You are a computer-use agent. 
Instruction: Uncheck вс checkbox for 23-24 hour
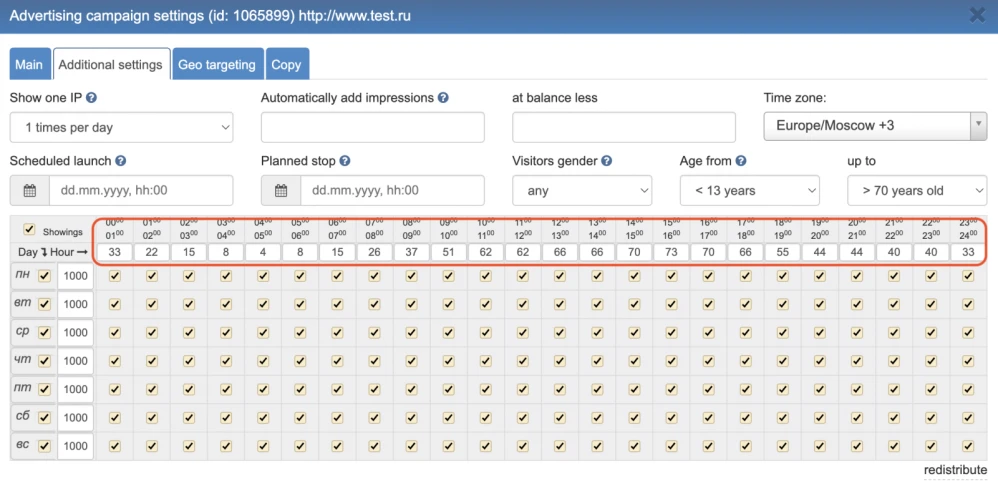[968, 446]
